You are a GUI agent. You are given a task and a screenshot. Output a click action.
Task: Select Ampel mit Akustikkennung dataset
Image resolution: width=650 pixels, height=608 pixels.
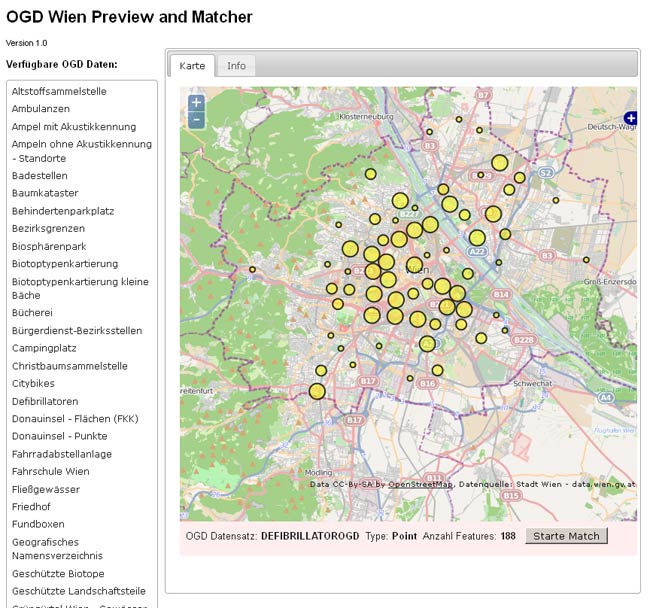click(x=74, y=127)
